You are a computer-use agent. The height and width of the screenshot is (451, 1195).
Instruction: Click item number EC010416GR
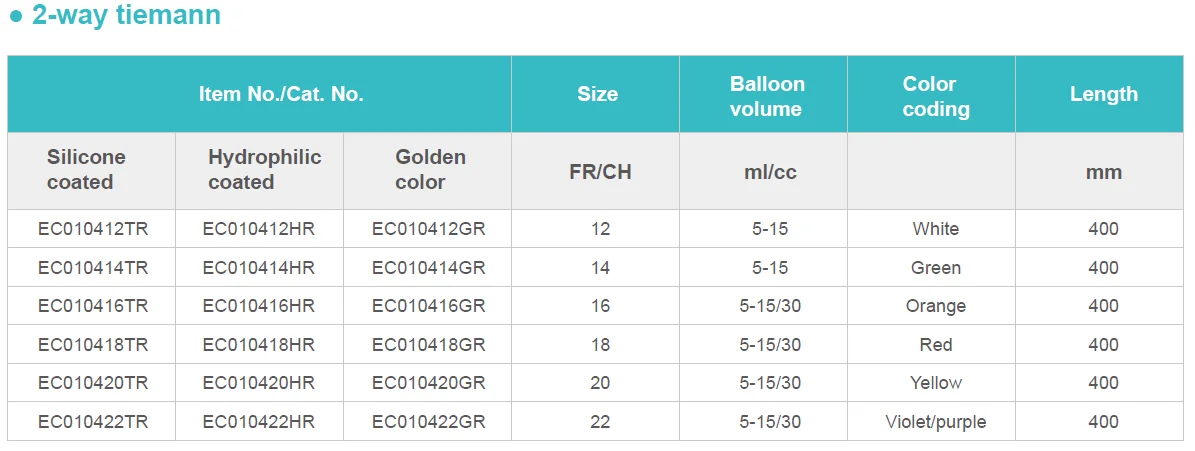pyautogui.click(x=428, y=306)
